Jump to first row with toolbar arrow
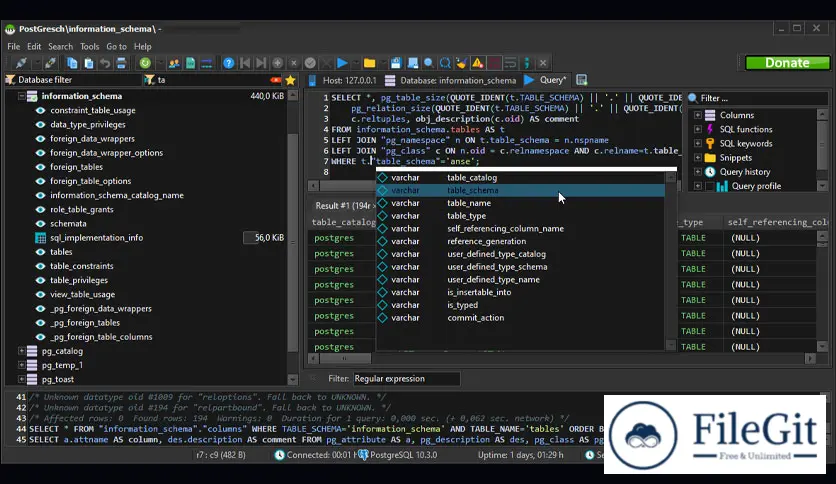This screenshot has width=836, height=484. tap(245, 63)
